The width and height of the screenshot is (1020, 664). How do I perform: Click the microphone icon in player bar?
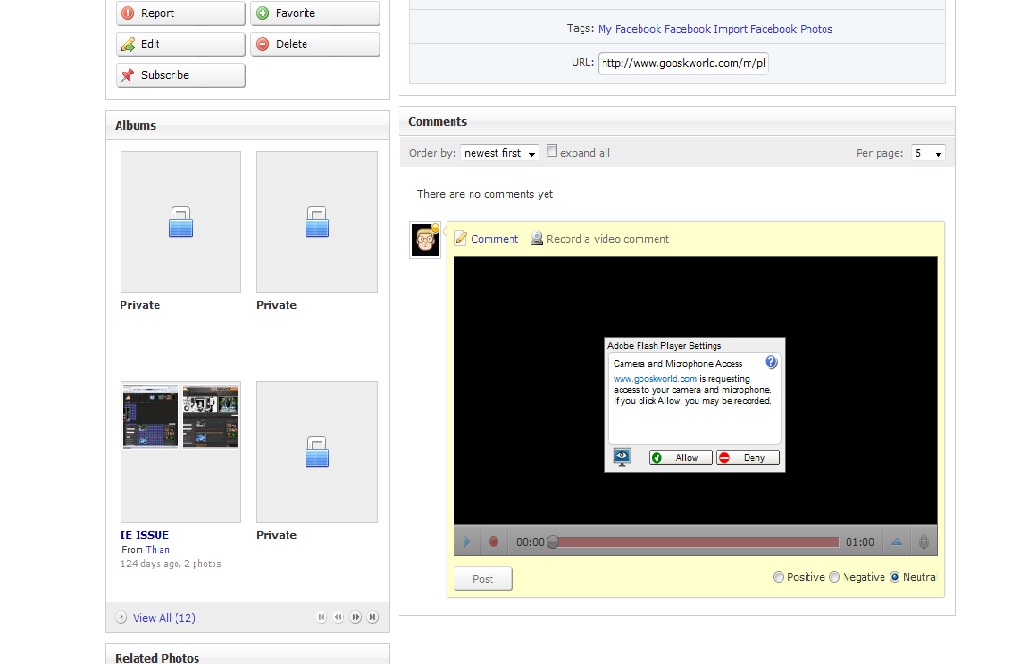924,542
